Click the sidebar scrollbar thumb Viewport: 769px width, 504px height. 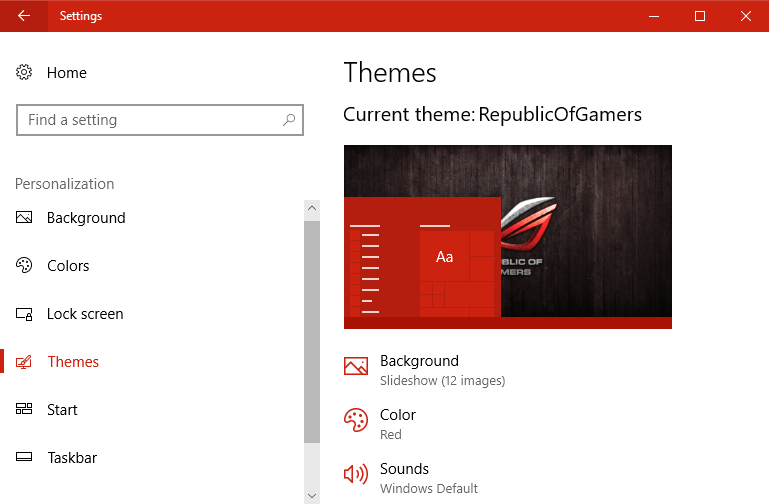click(312, 331)
